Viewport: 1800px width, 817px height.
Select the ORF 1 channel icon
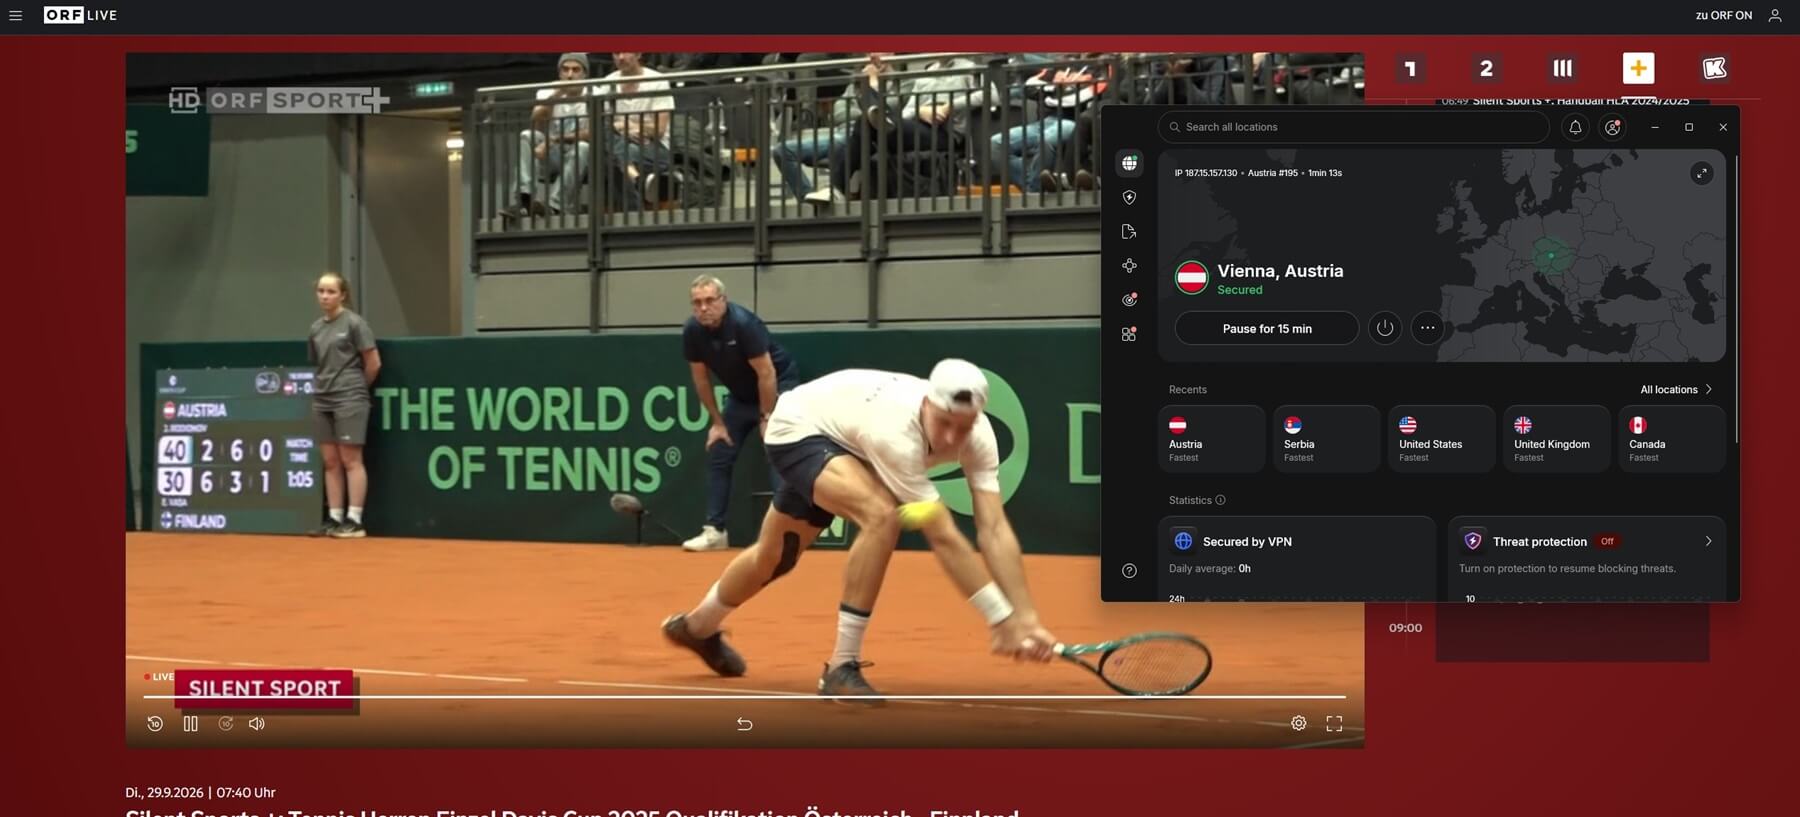1410,68
